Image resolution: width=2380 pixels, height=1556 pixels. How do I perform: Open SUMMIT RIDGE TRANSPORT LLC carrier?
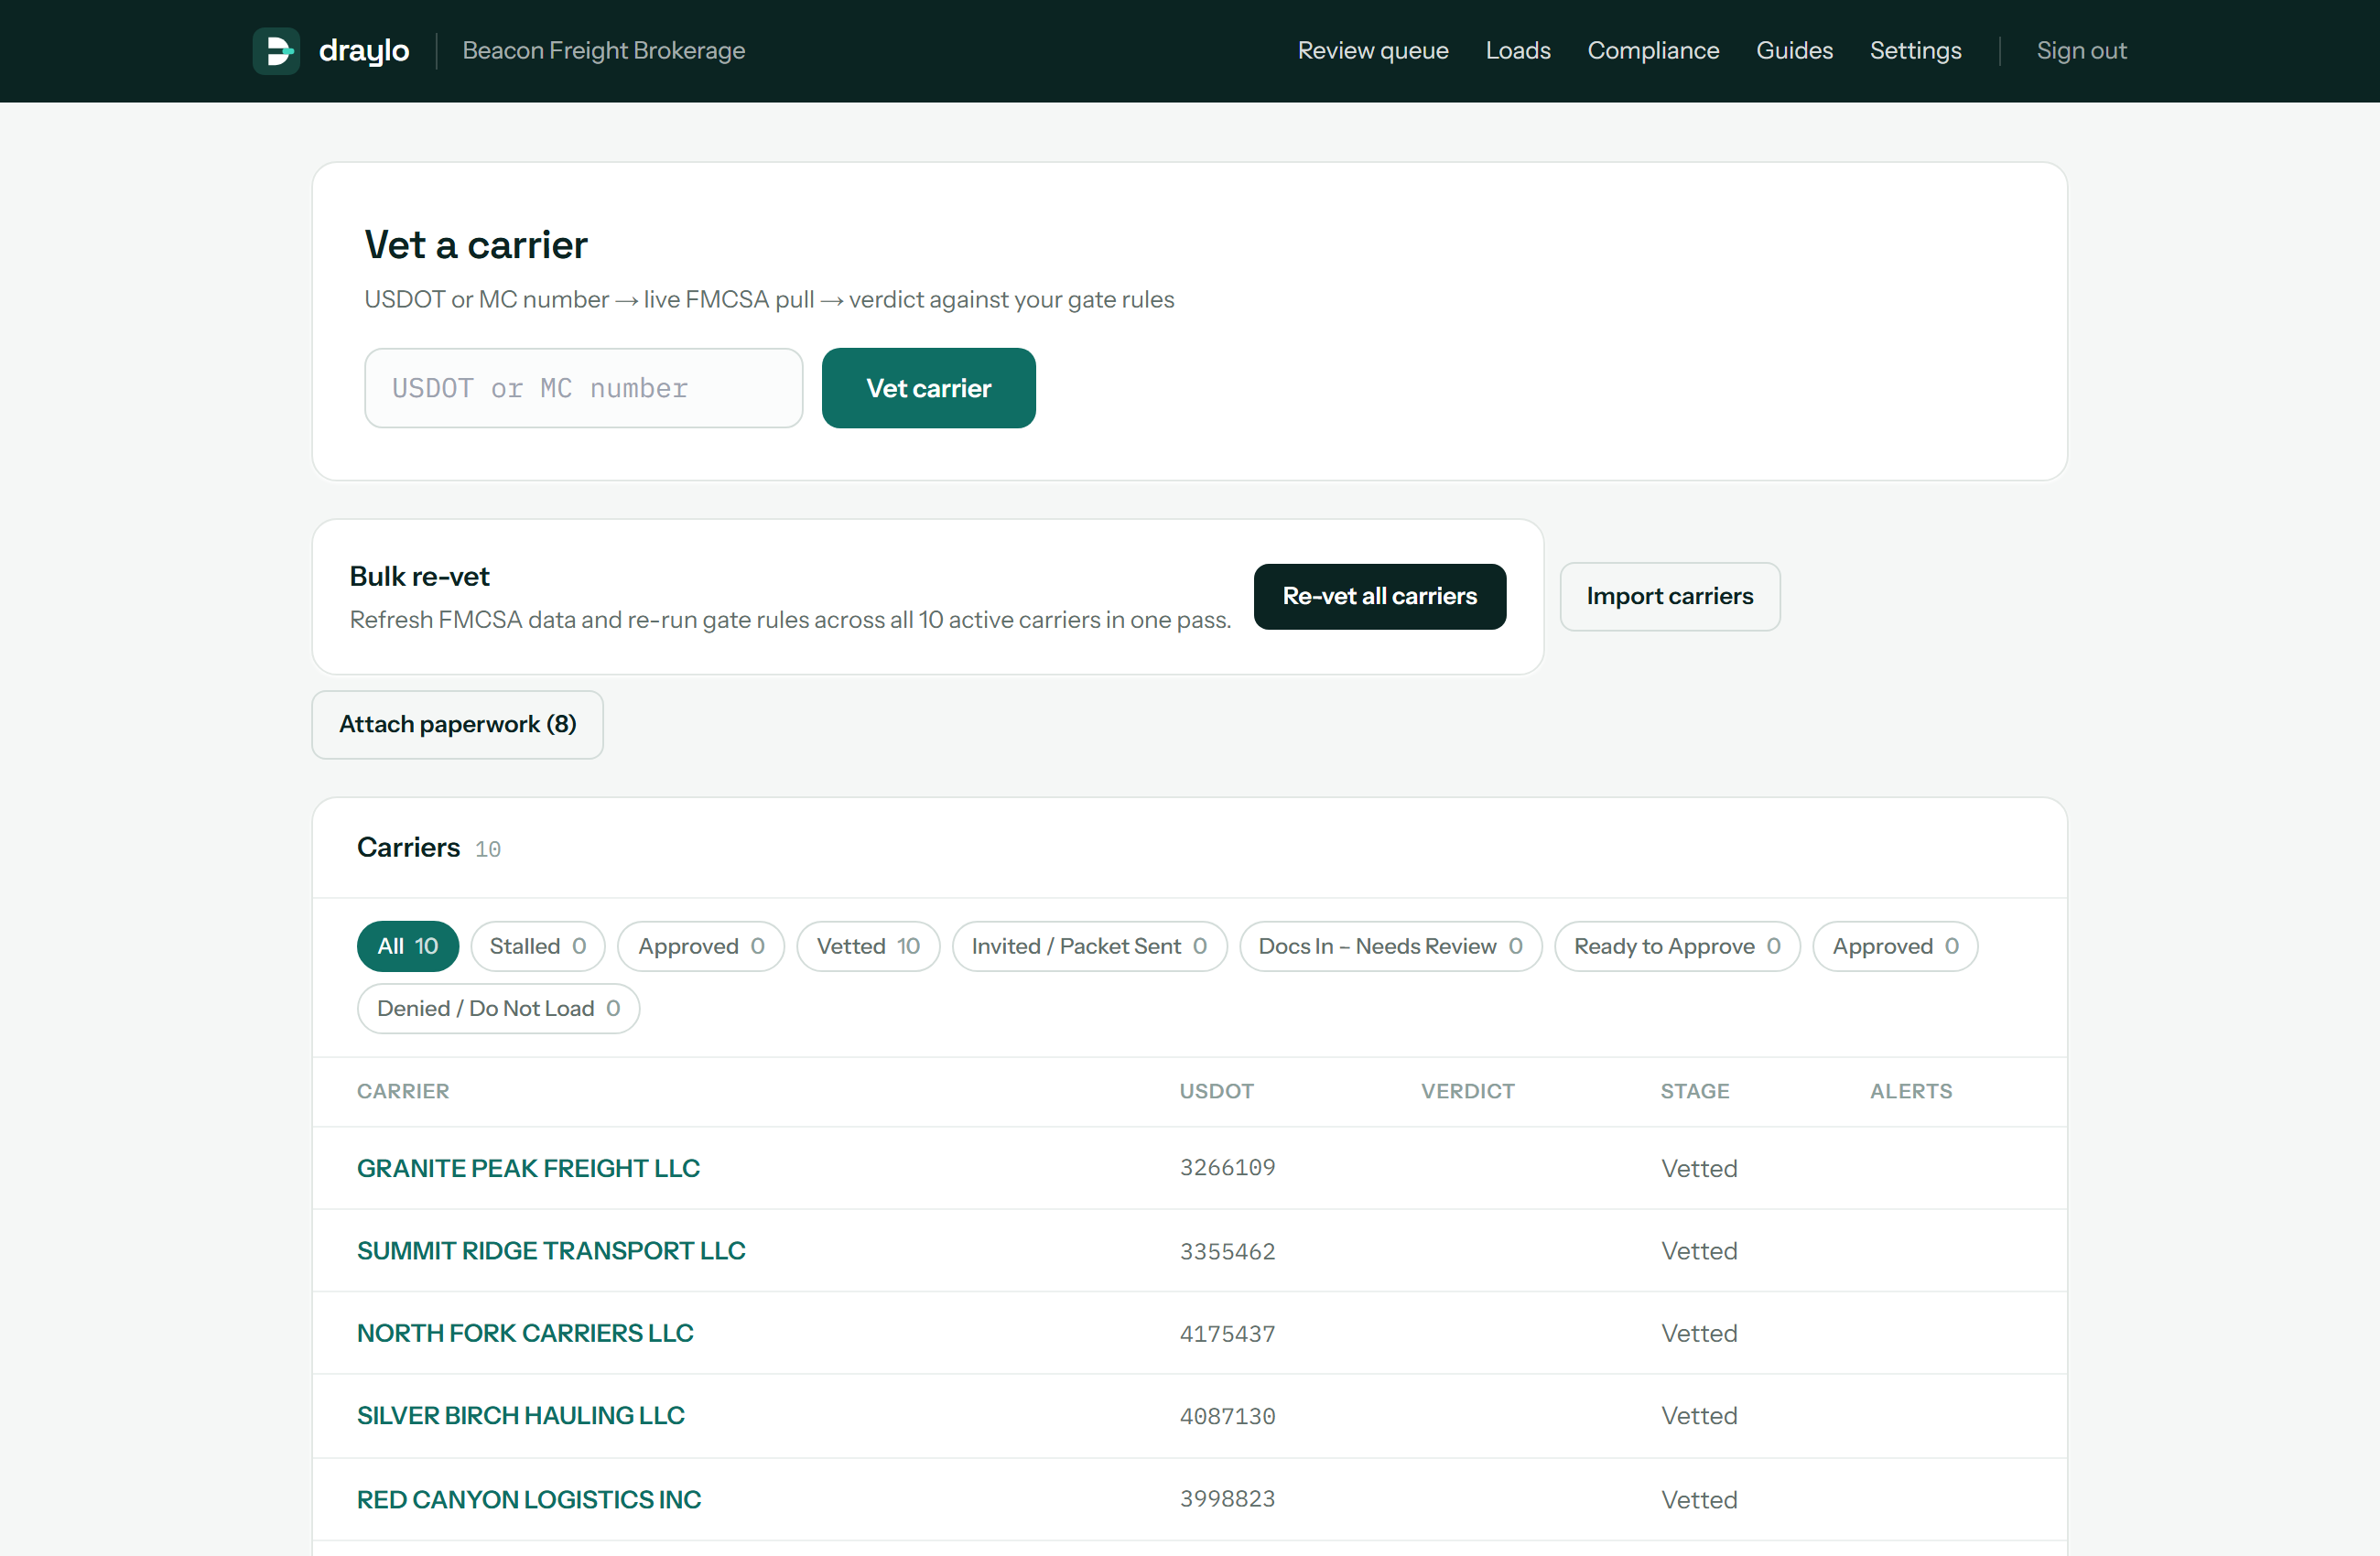[551, 1250]
